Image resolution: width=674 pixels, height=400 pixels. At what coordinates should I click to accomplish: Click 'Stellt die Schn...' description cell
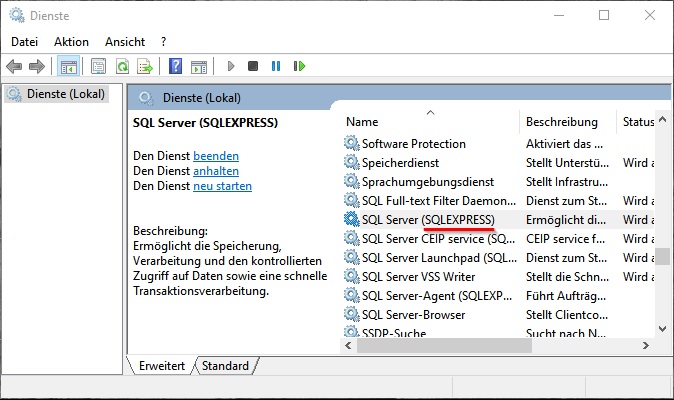click(567, 276)
